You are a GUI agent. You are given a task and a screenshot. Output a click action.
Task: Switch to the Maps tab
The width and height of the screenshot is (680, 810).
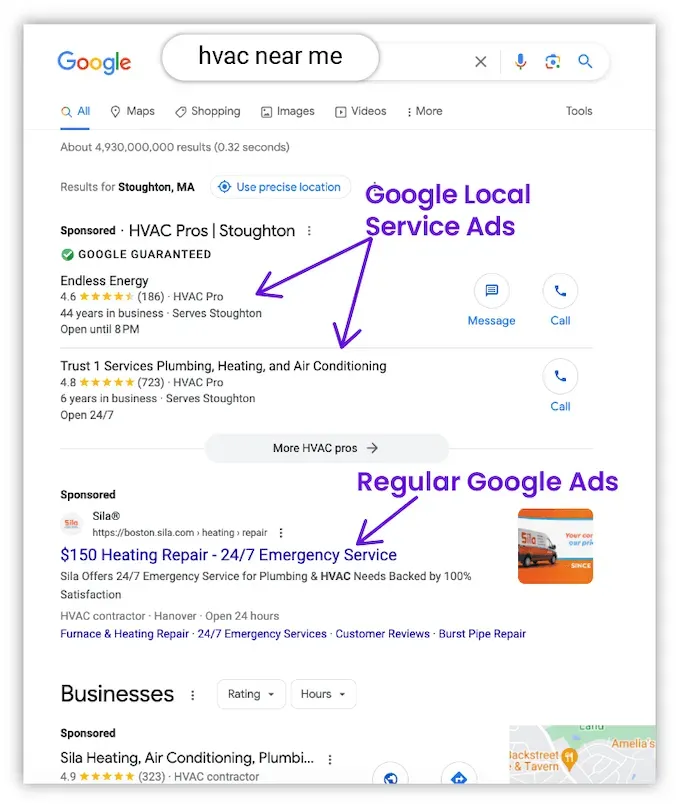(132, 111)
